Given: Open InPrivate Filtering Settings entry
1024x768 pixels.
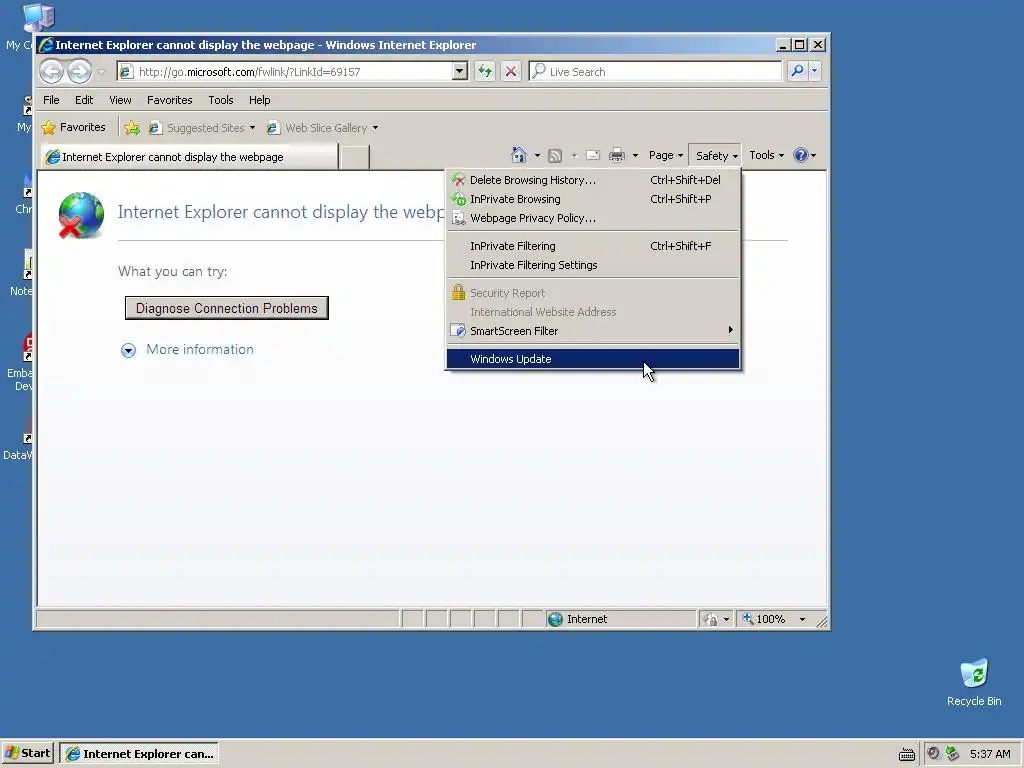Looking at the screenshot, I should click(593, 265).
